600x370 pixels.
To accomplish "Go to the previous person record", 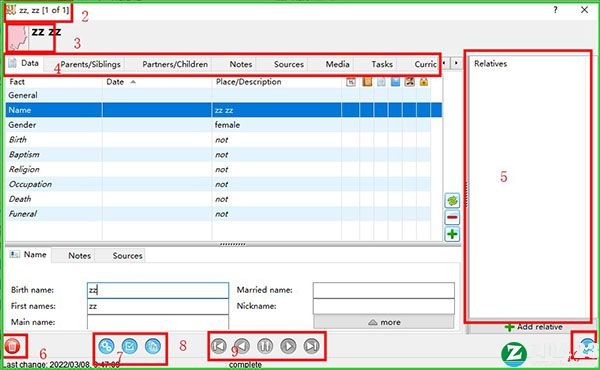I will pos(242,346).
